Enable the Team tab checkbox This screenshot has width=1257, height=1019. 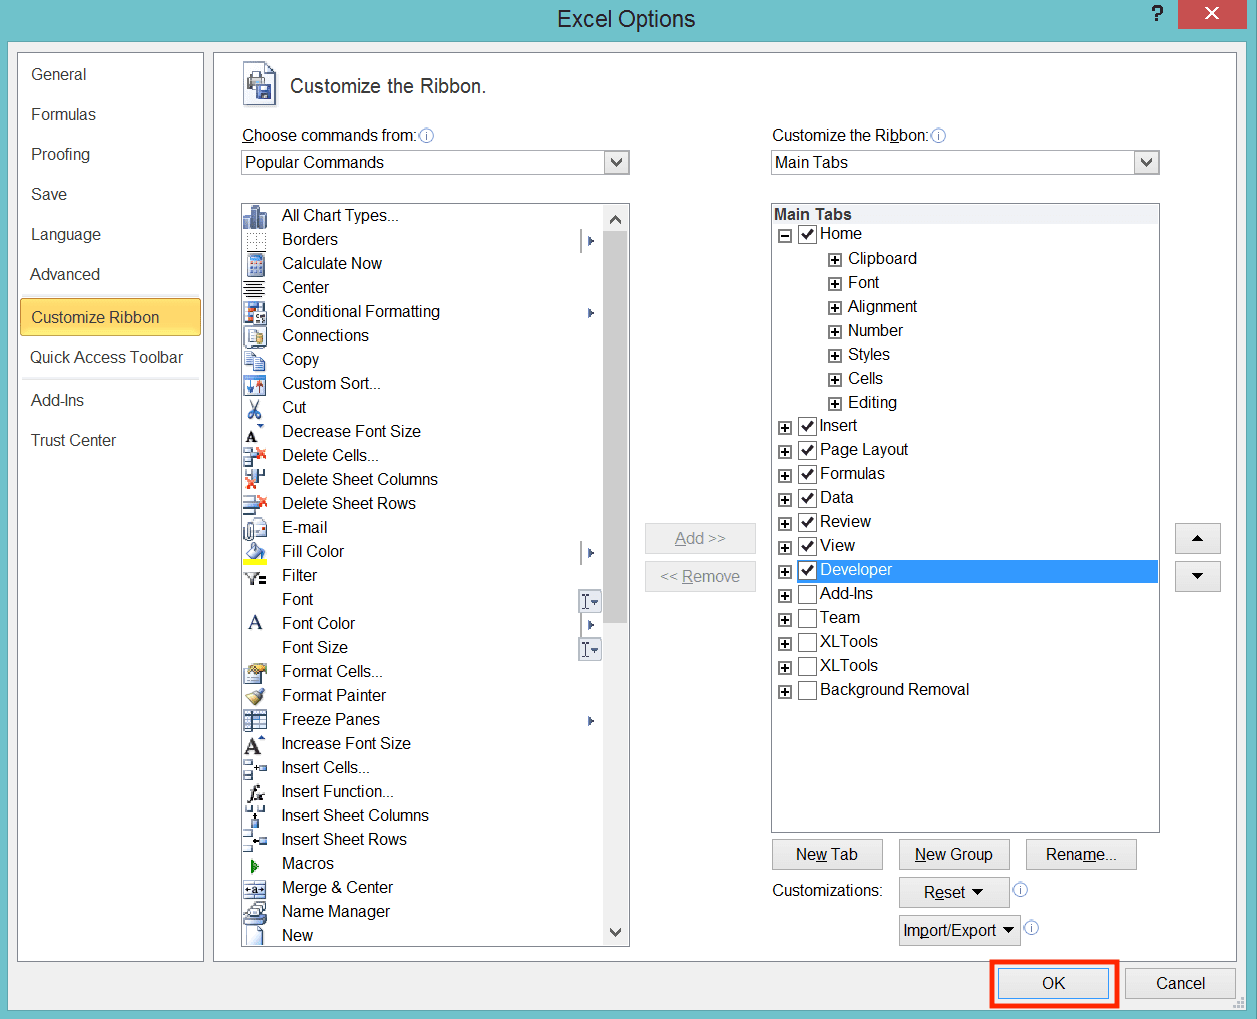coord(808,618)
